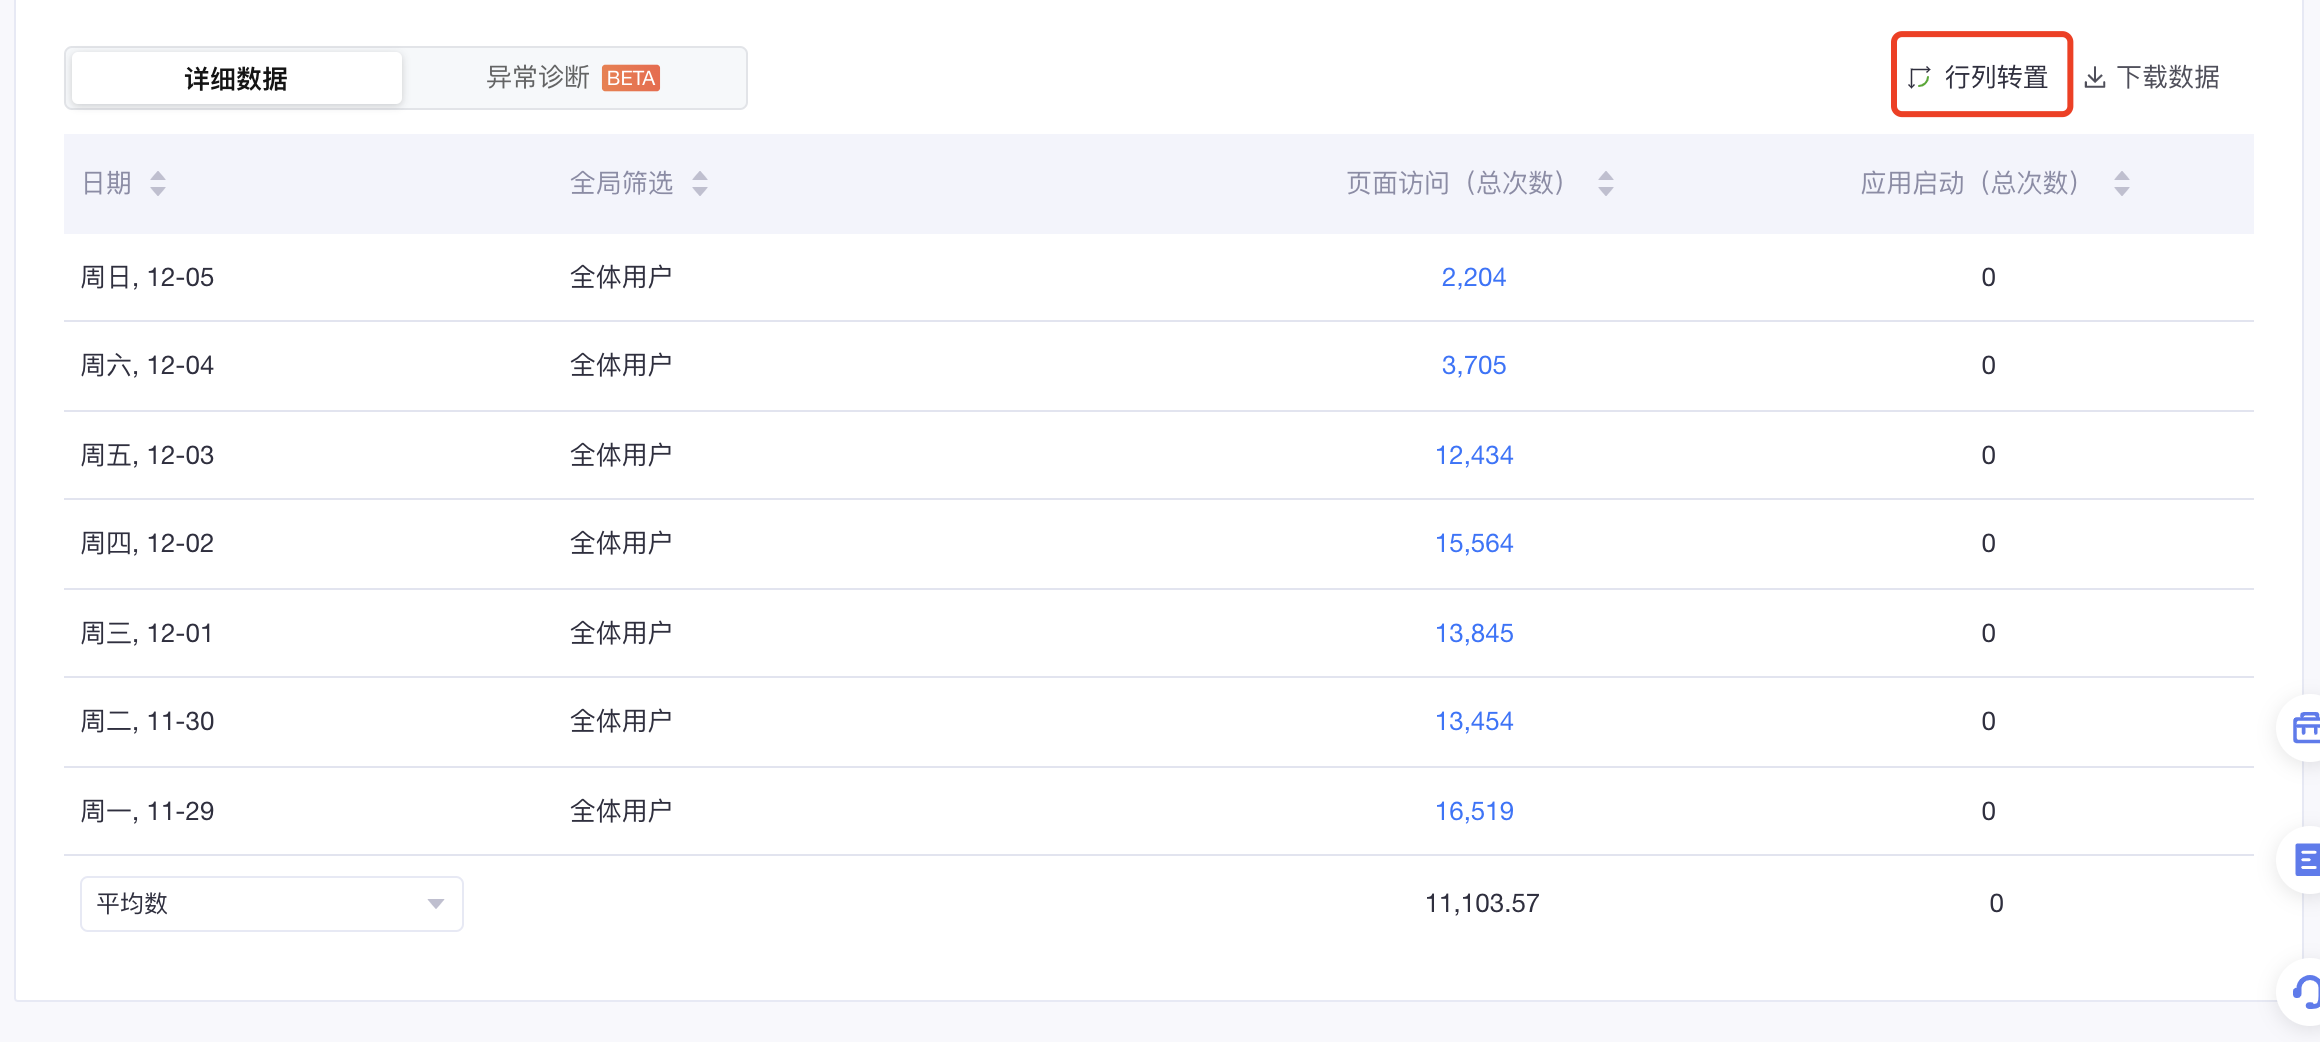Click 全体用户 in the 12-03 row

pyautogui.click(x=621, y=455)
